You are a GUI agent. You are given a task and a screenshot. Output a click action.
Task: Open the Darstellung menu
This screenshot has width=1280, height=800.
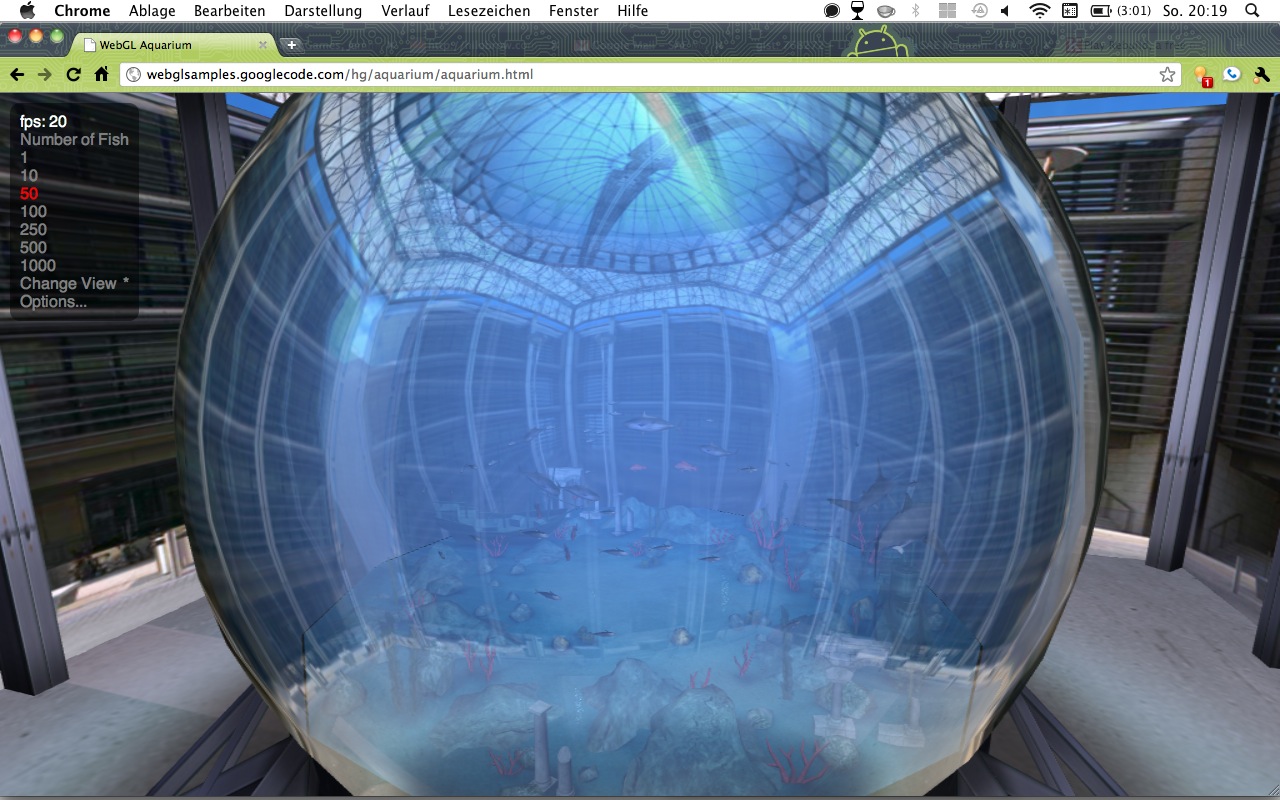(323, 11)
